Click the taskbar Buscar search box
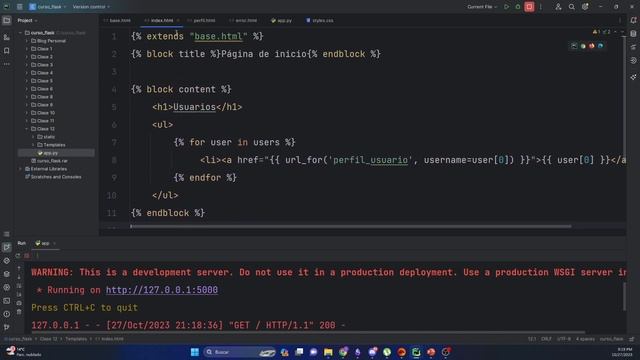This screenshot has height=360, width=640. (x=240, y=352)
